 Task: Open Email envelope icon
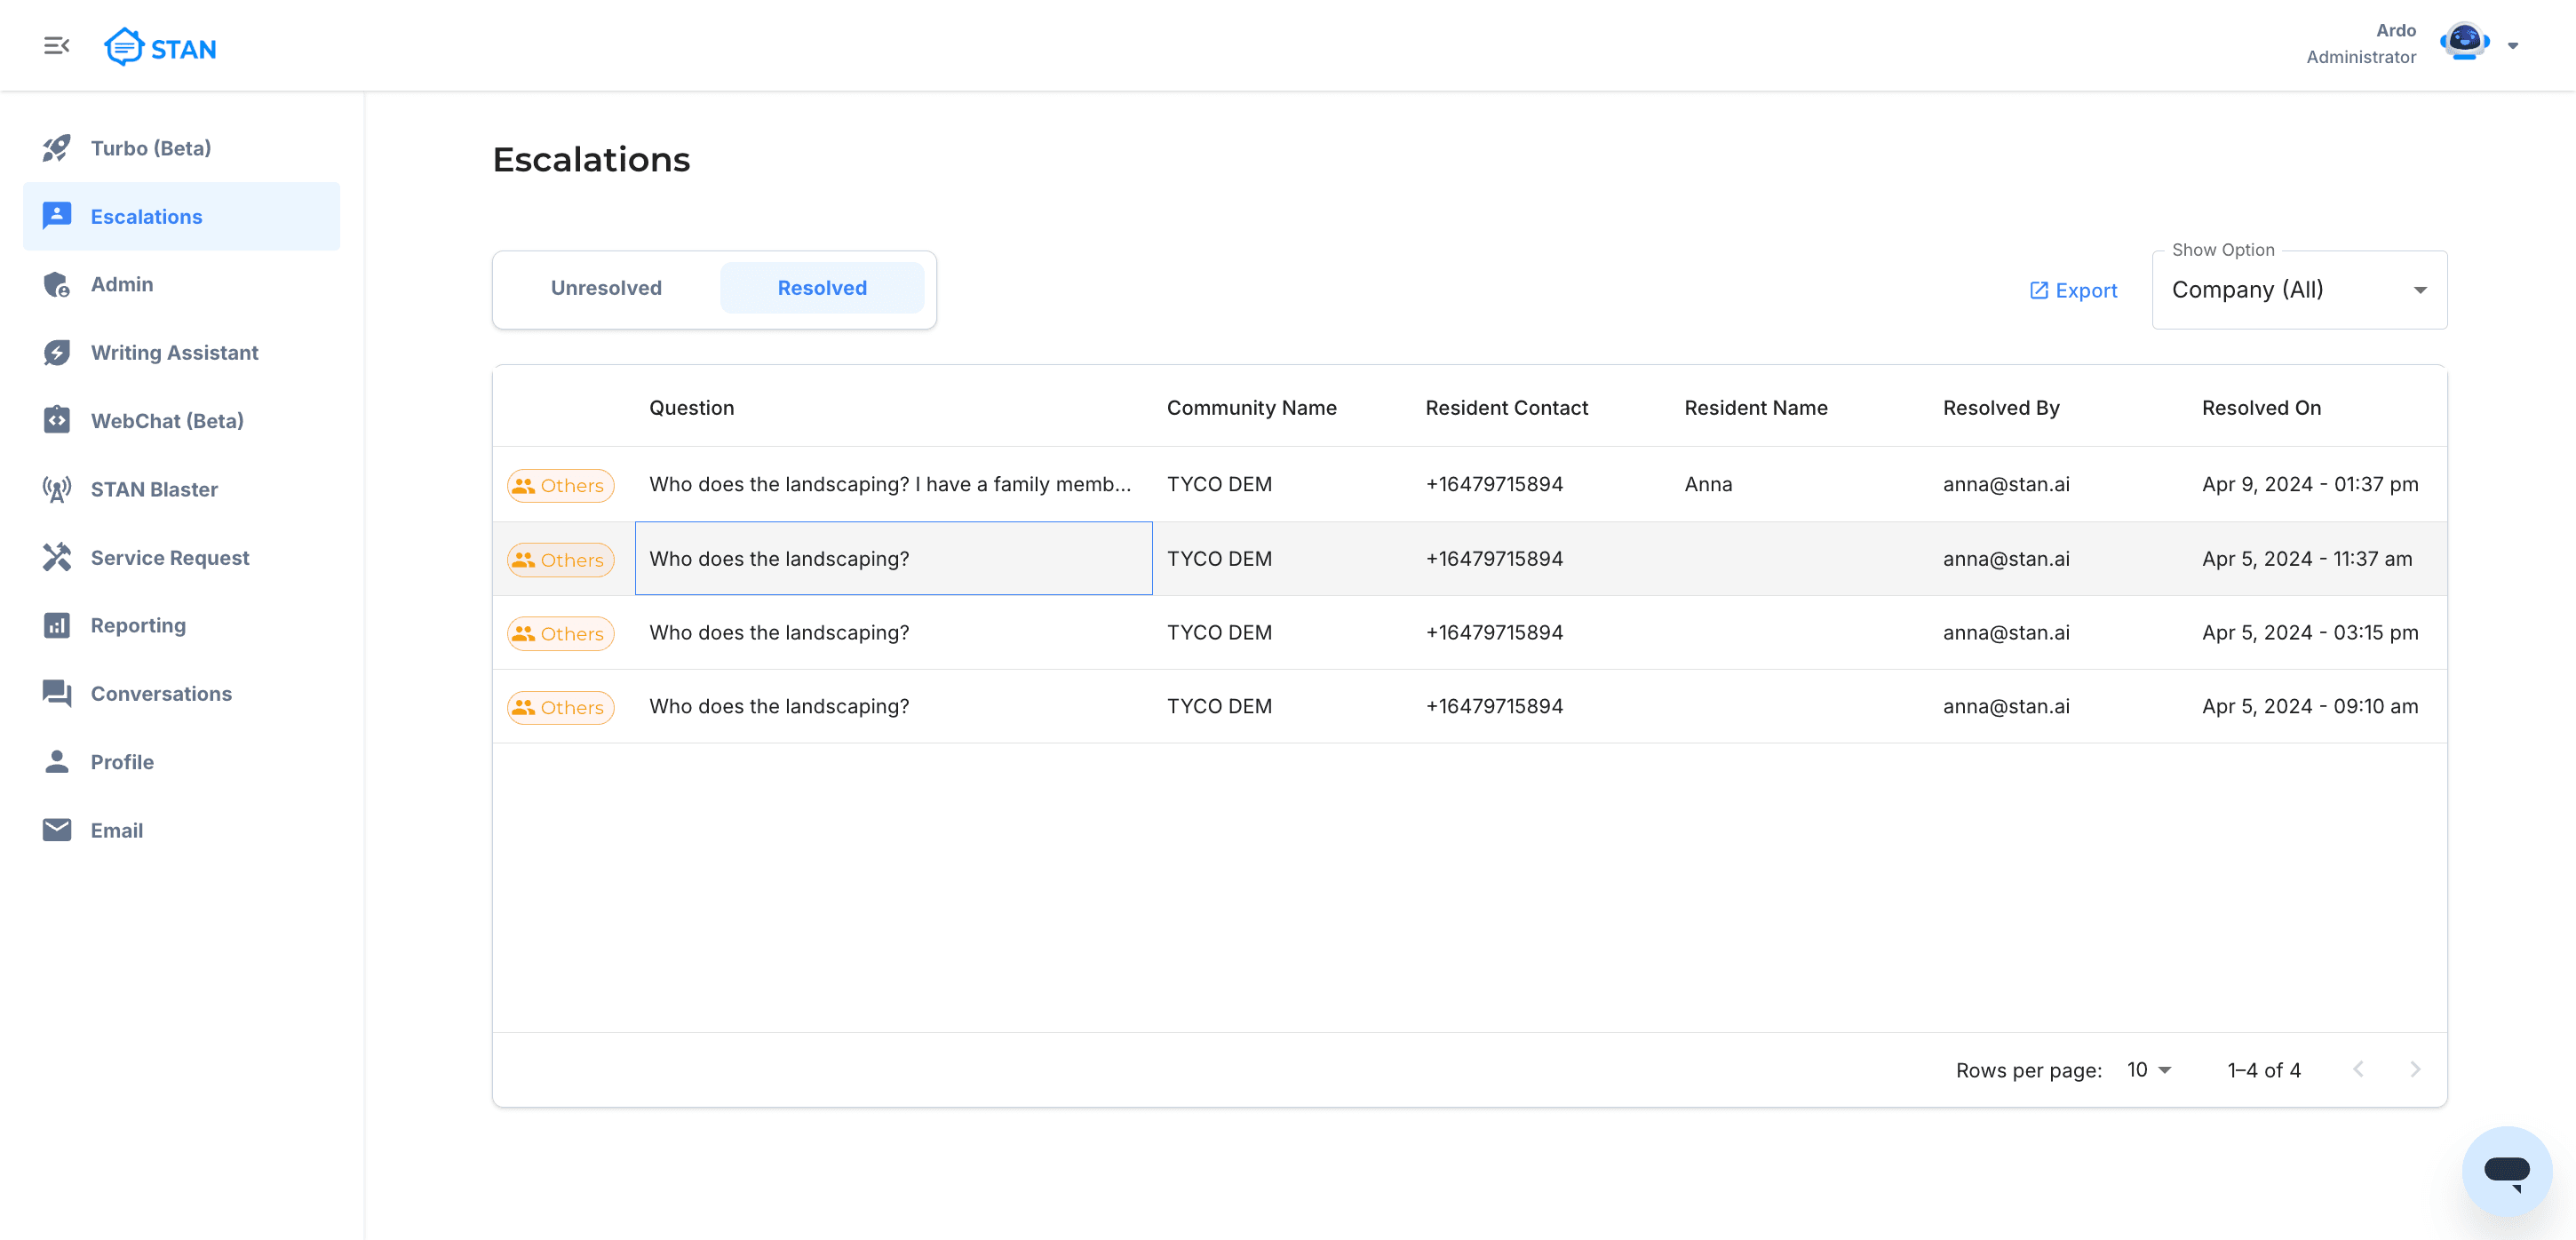(x=57, y=830)
